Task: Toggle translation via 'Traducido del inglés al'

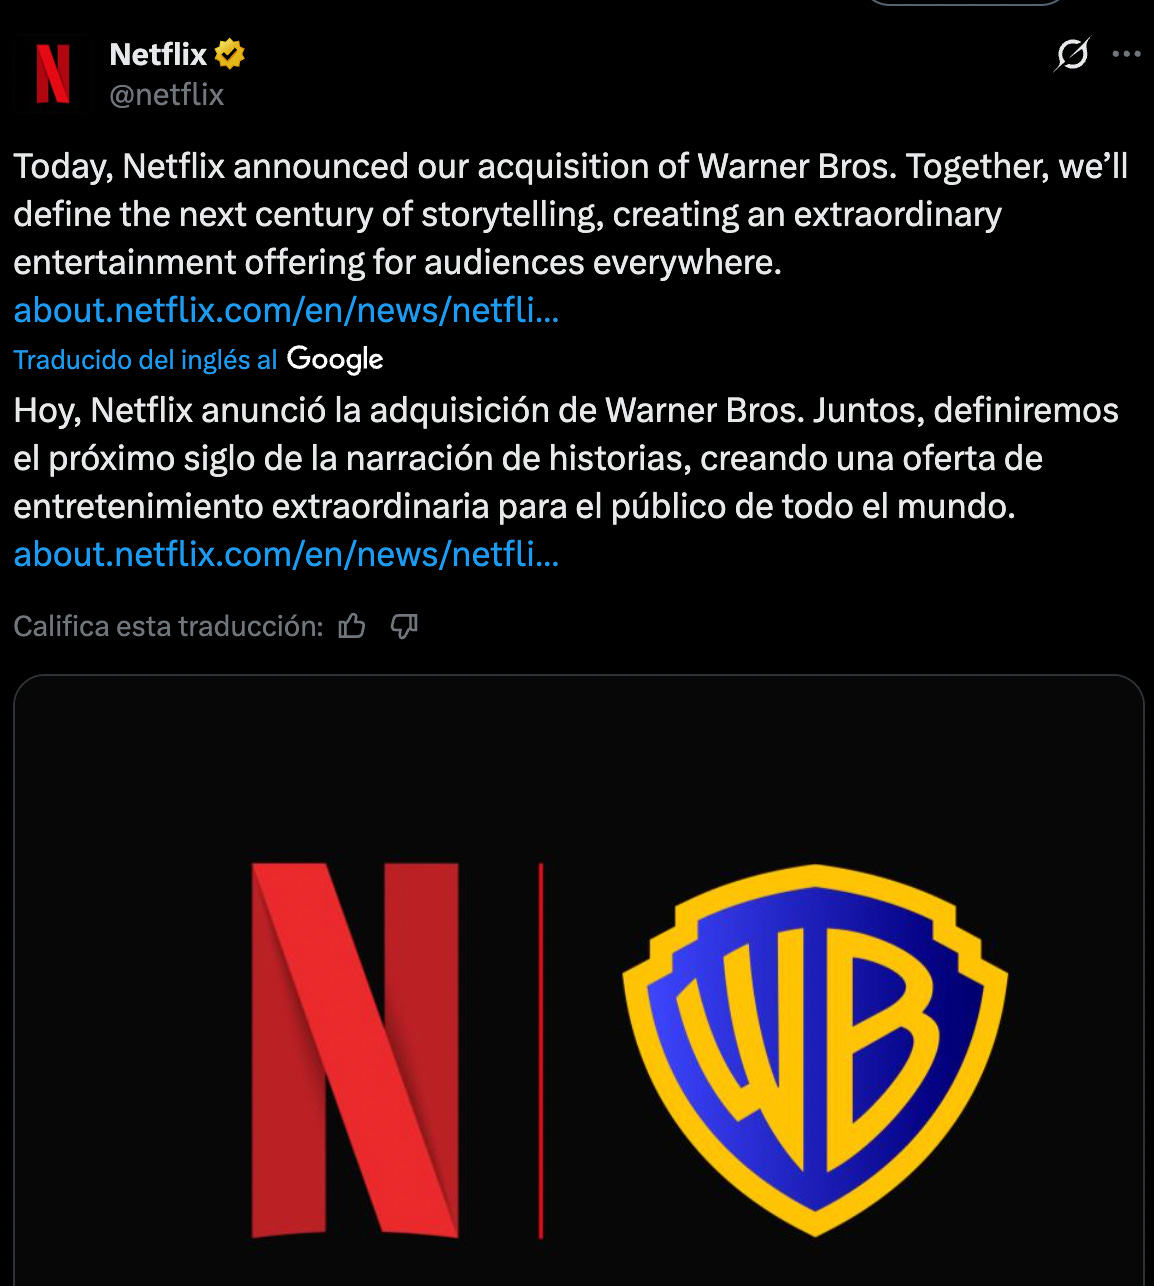Action: coord(145,360)
